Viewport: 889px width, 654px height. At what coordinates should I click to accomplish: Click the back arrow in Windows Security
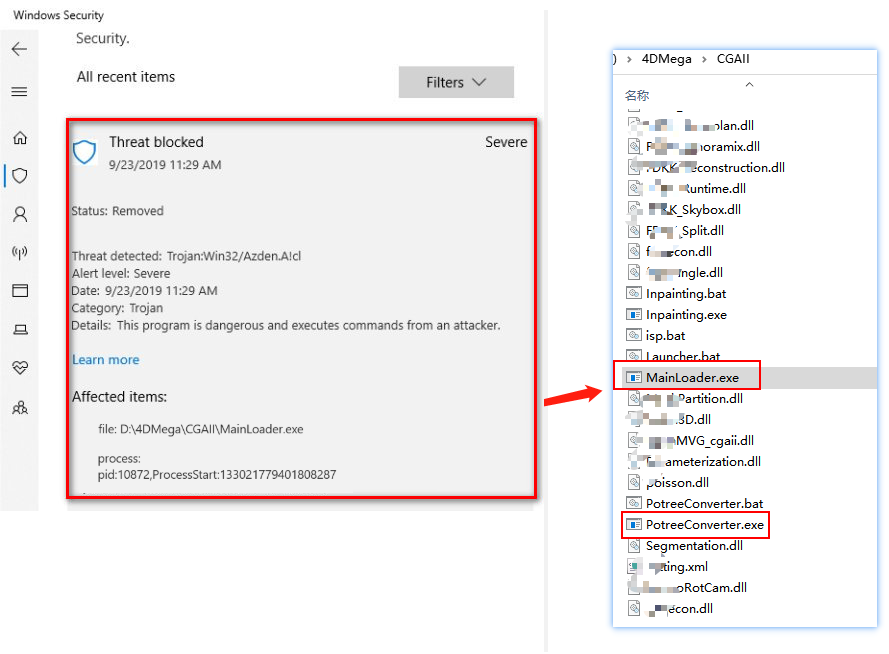coord(19,49)
